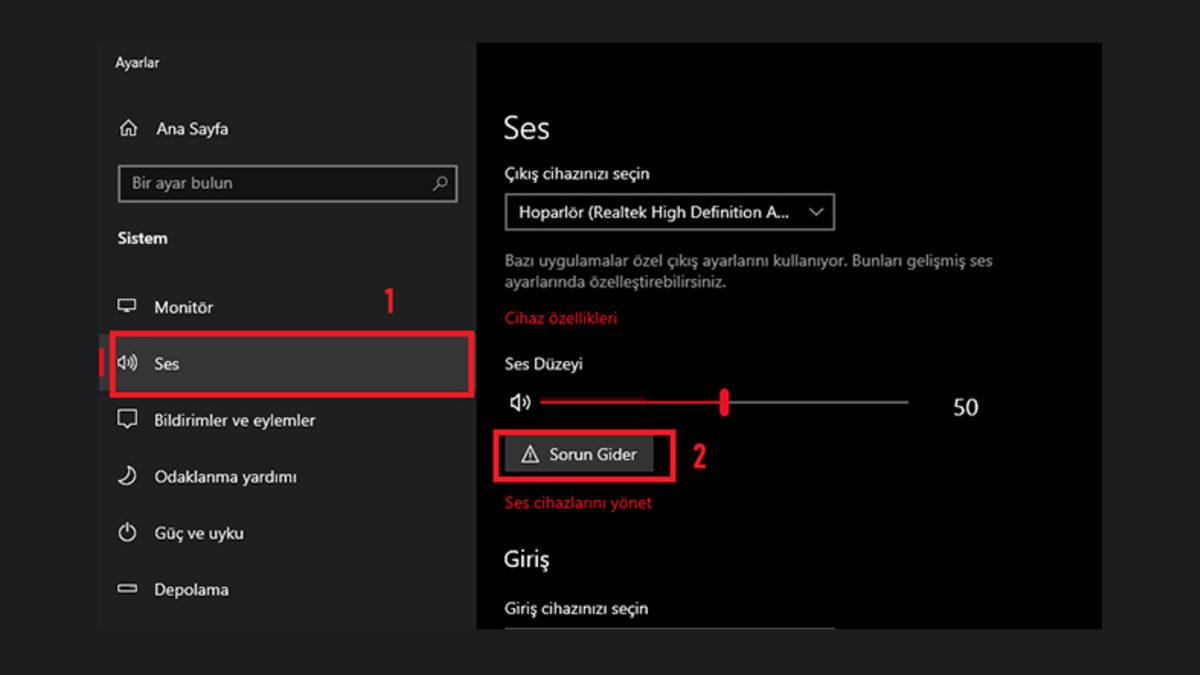The image size is (1200, 675).
Task: Open the output device dropdown showing Hoparlör Realtek
Action: coord(668,212)
